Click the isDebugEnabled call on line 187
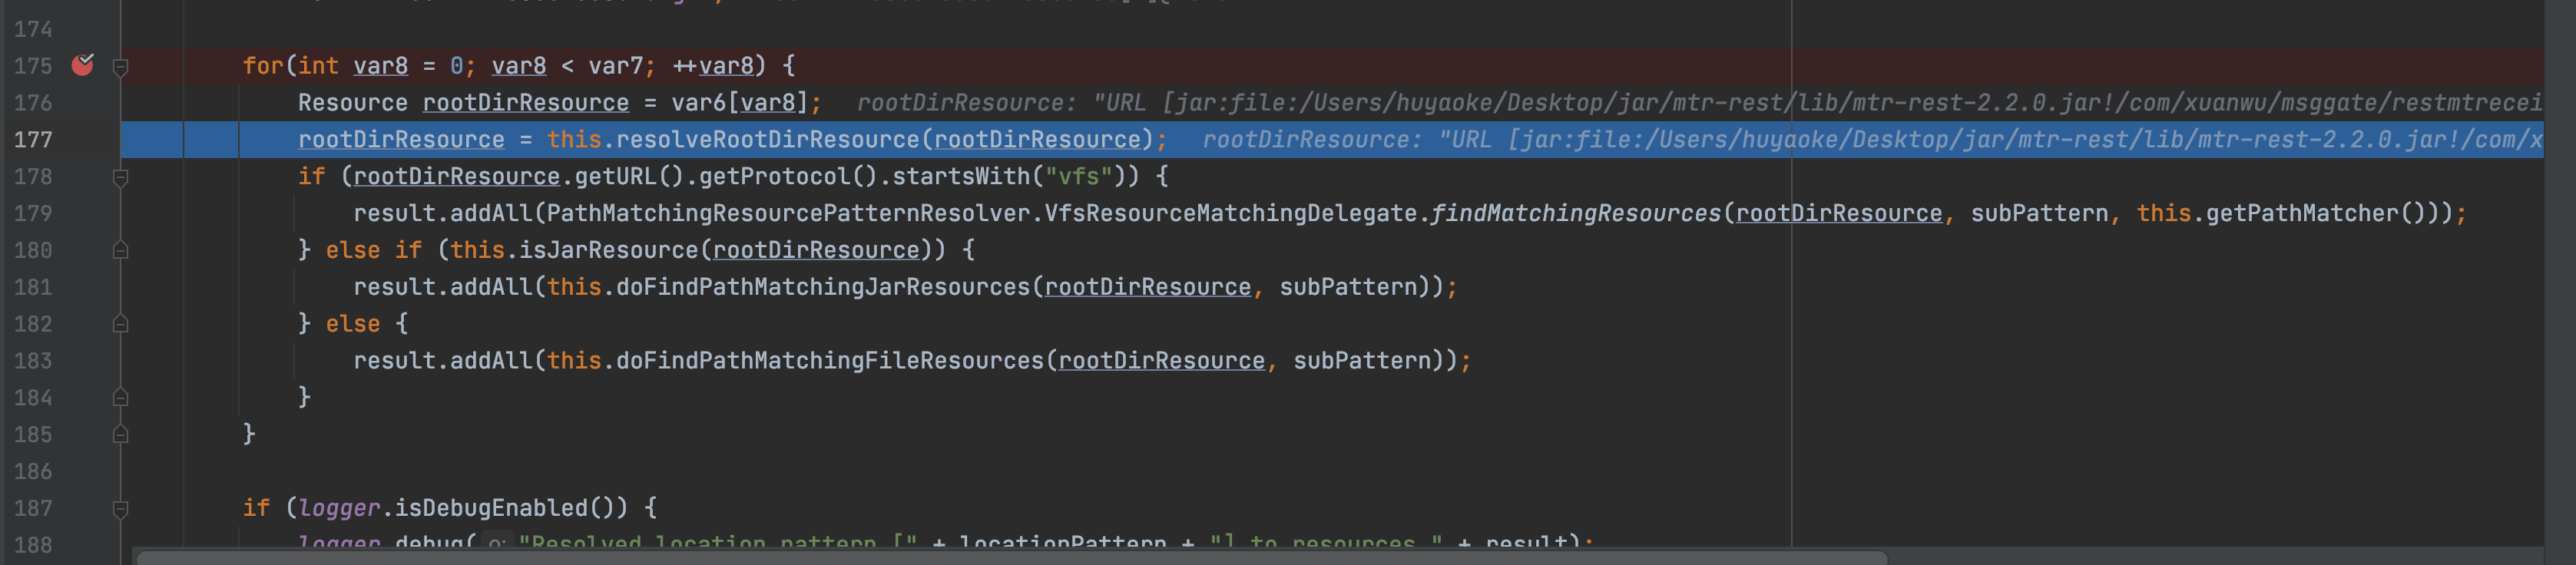 pyautogui.click(x=491, y=508)
